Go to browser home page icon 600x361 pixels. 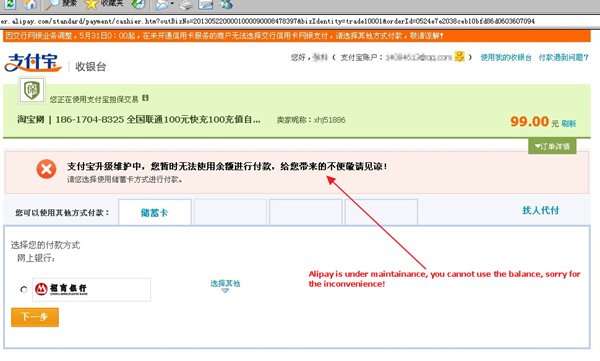[29, 4]
